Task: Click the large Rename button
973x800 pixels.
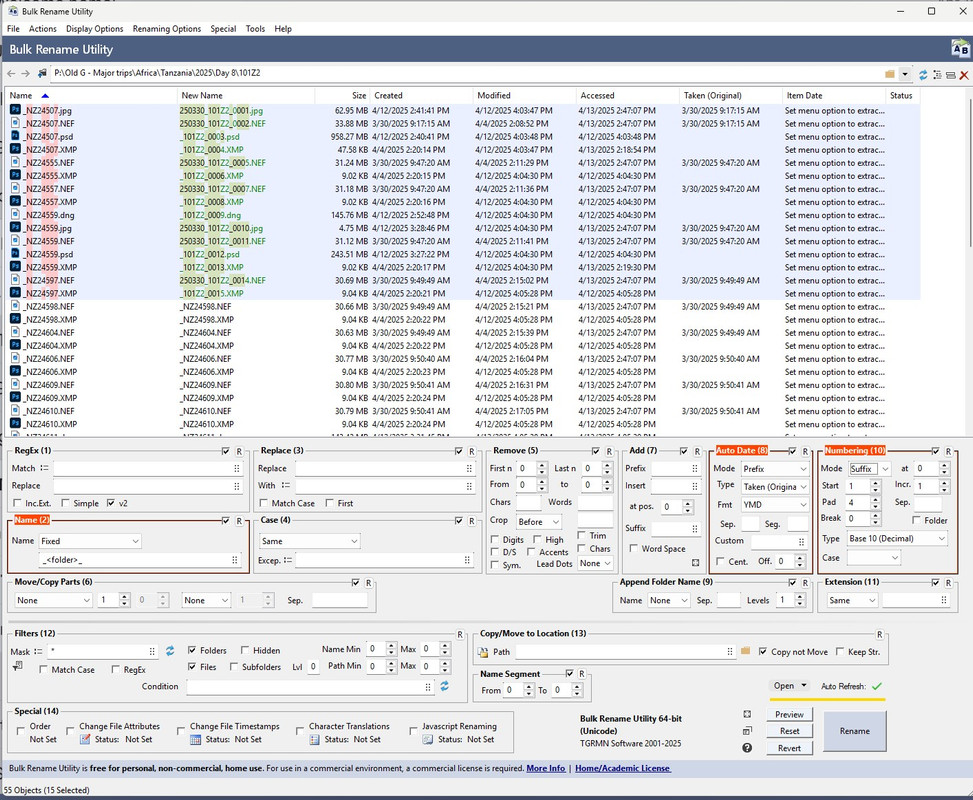Action: click(854, 731)
